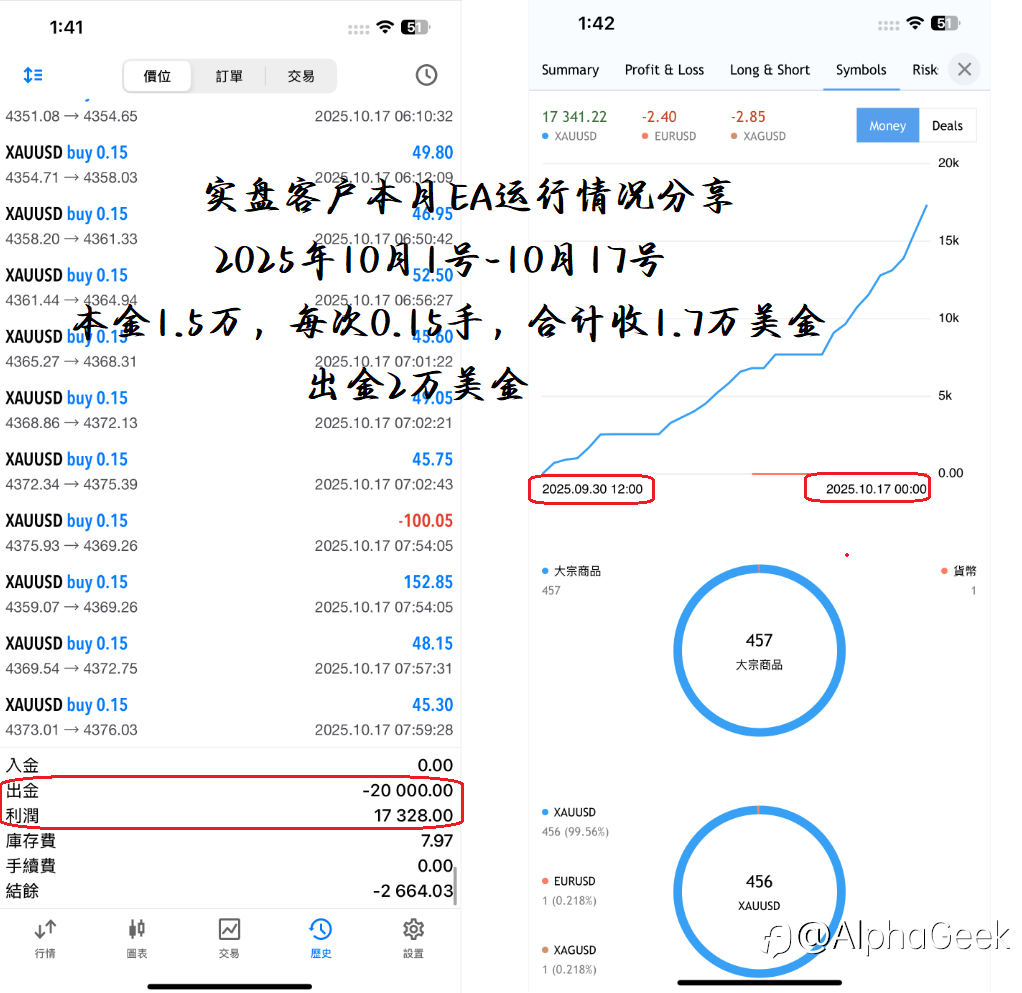Tap the XAUUSD 456 (99.56%) legend entry
Screen dimensions: 1022x993
575,822
